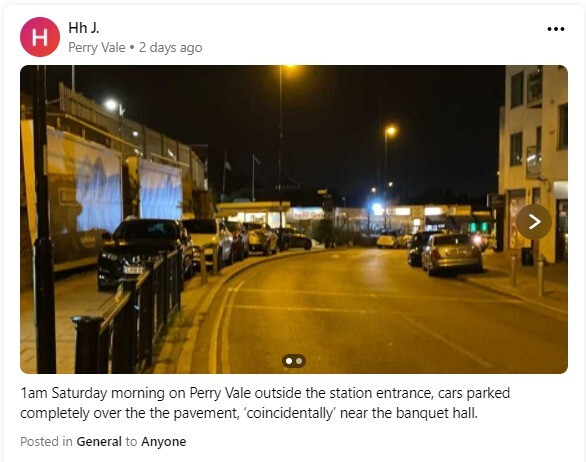Click the post description text
This screenshot has height=462, width=586.
click(265, 403)
